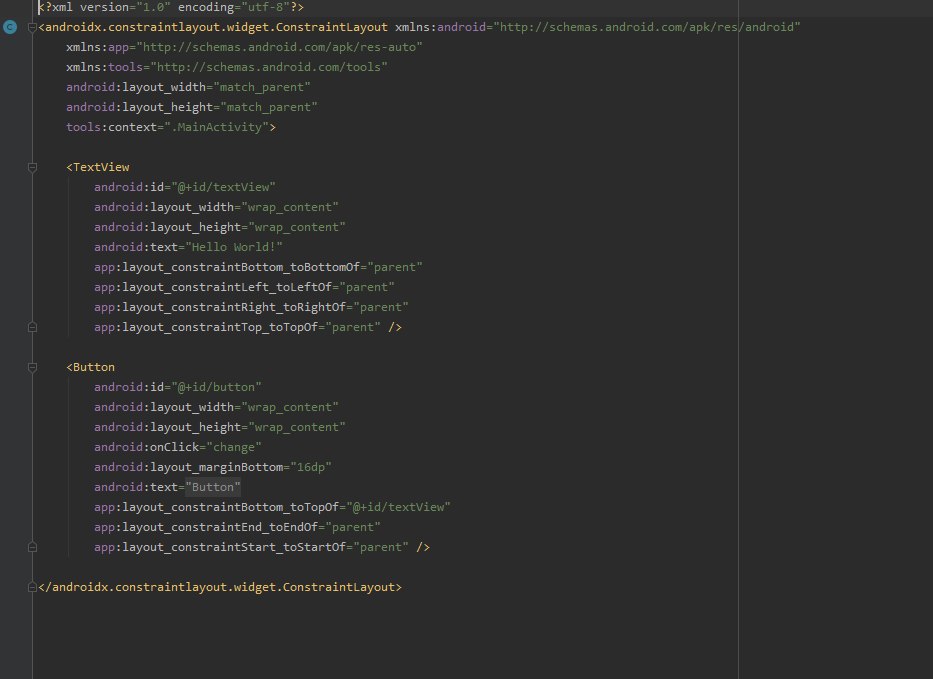This screenshot has height=679, width=933.
Task: Click the android:onClick "change" value
Action: [x=234, y=447]
